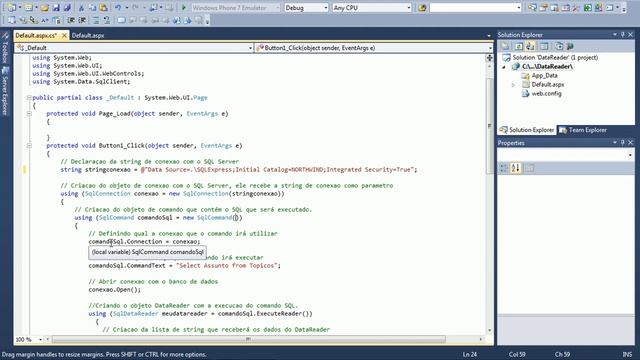Click the window split handle above the scrollbar
The height and width of the screenshot is (360, 640).
coord(489,58)
